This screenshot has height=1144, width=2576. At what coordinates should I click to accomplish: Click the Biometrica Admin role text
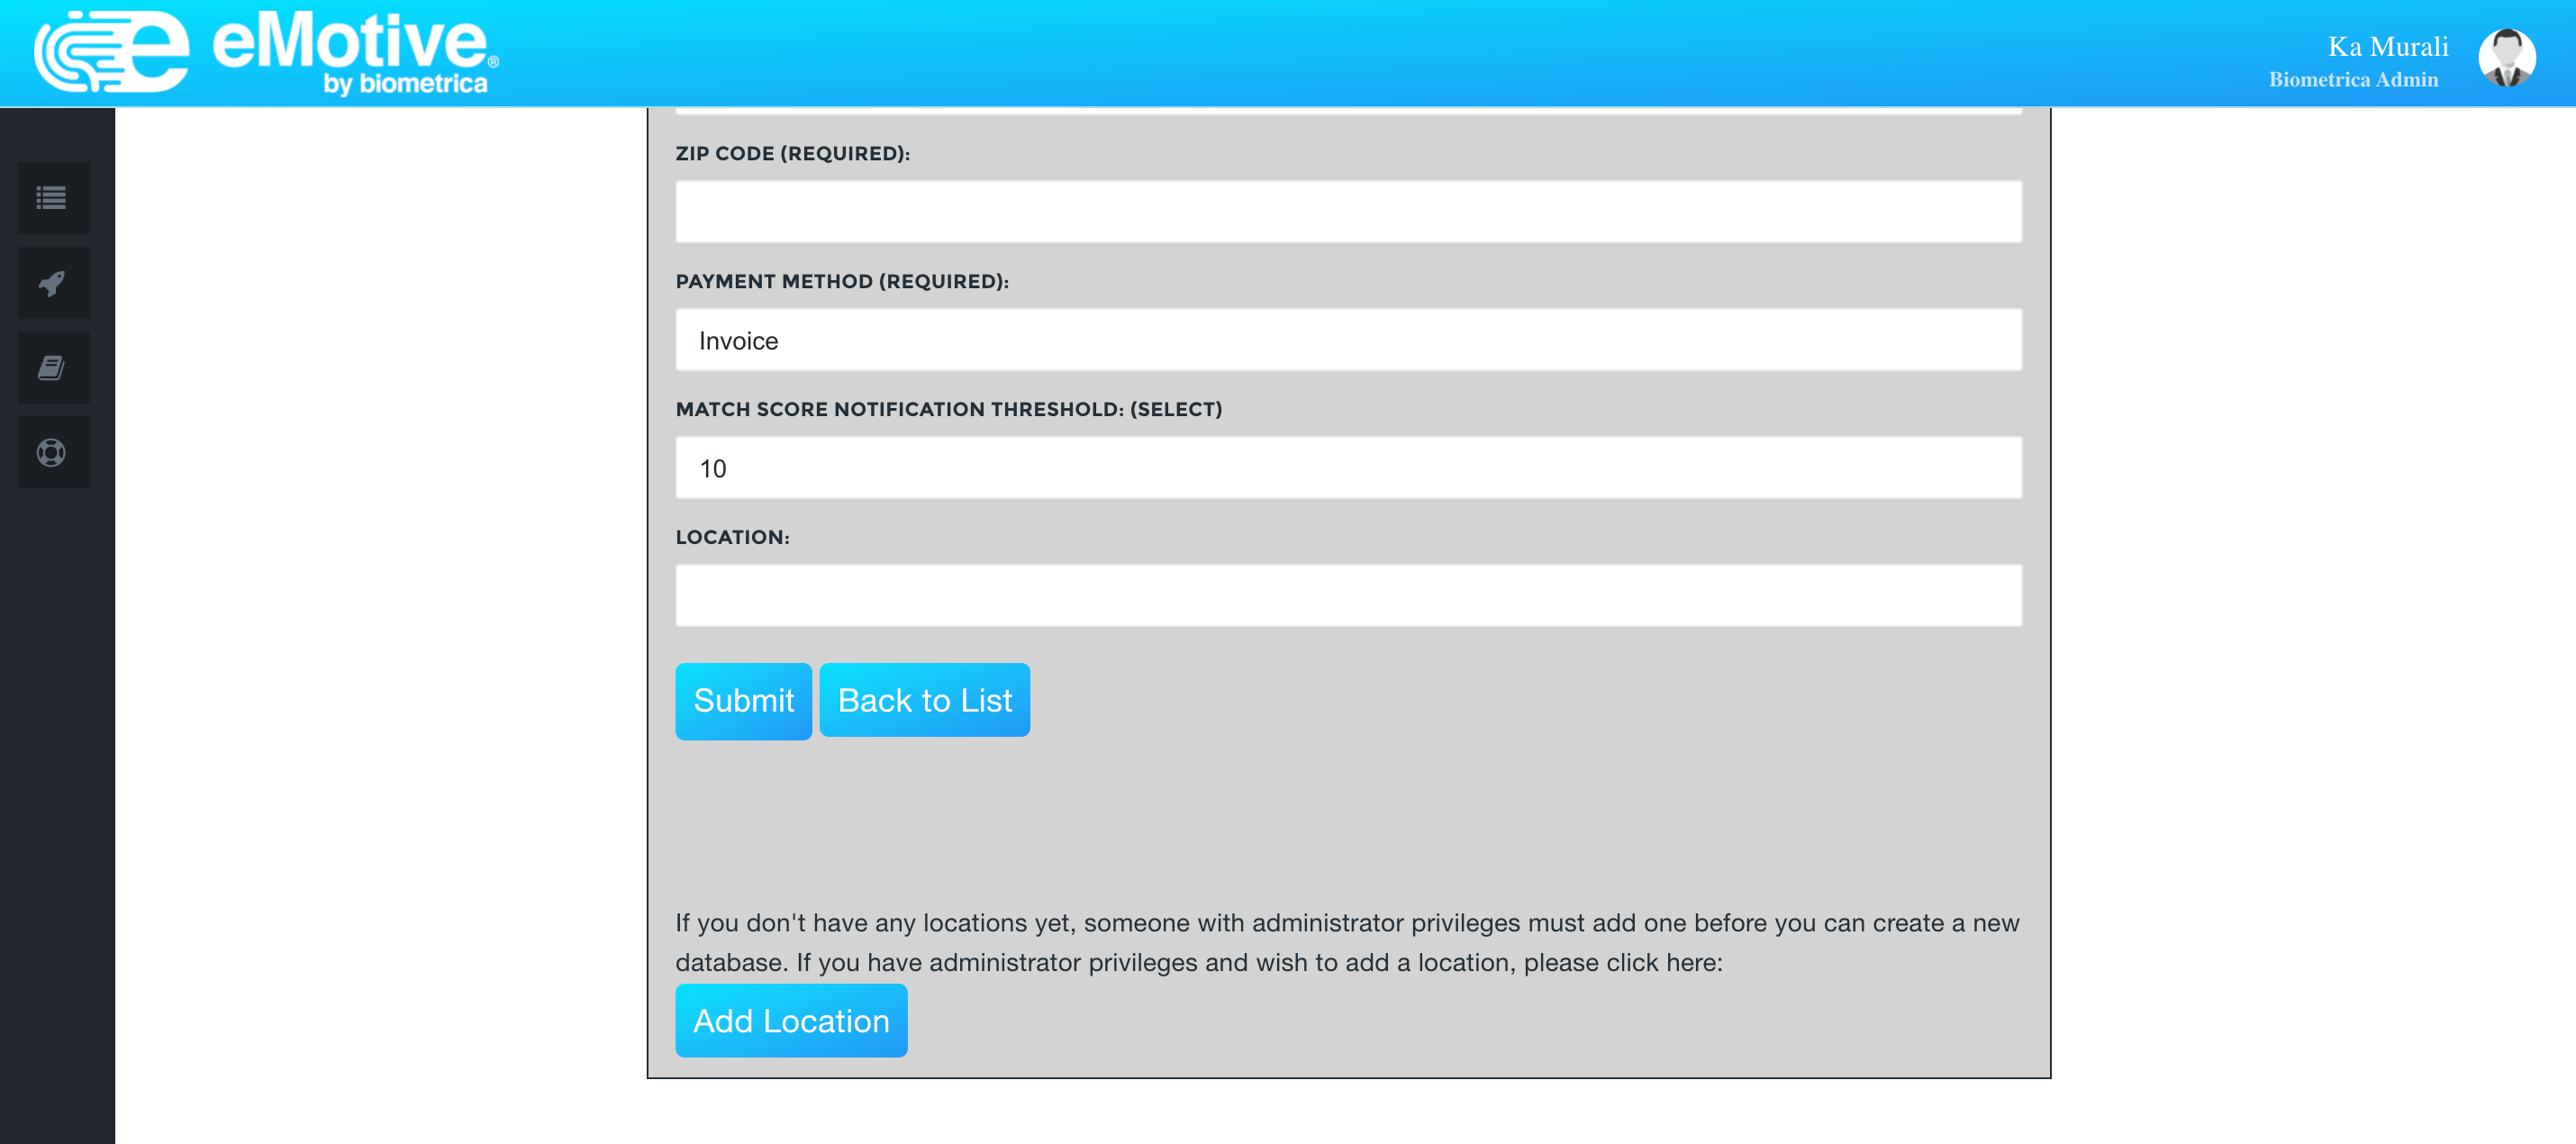pos(2353,80)
